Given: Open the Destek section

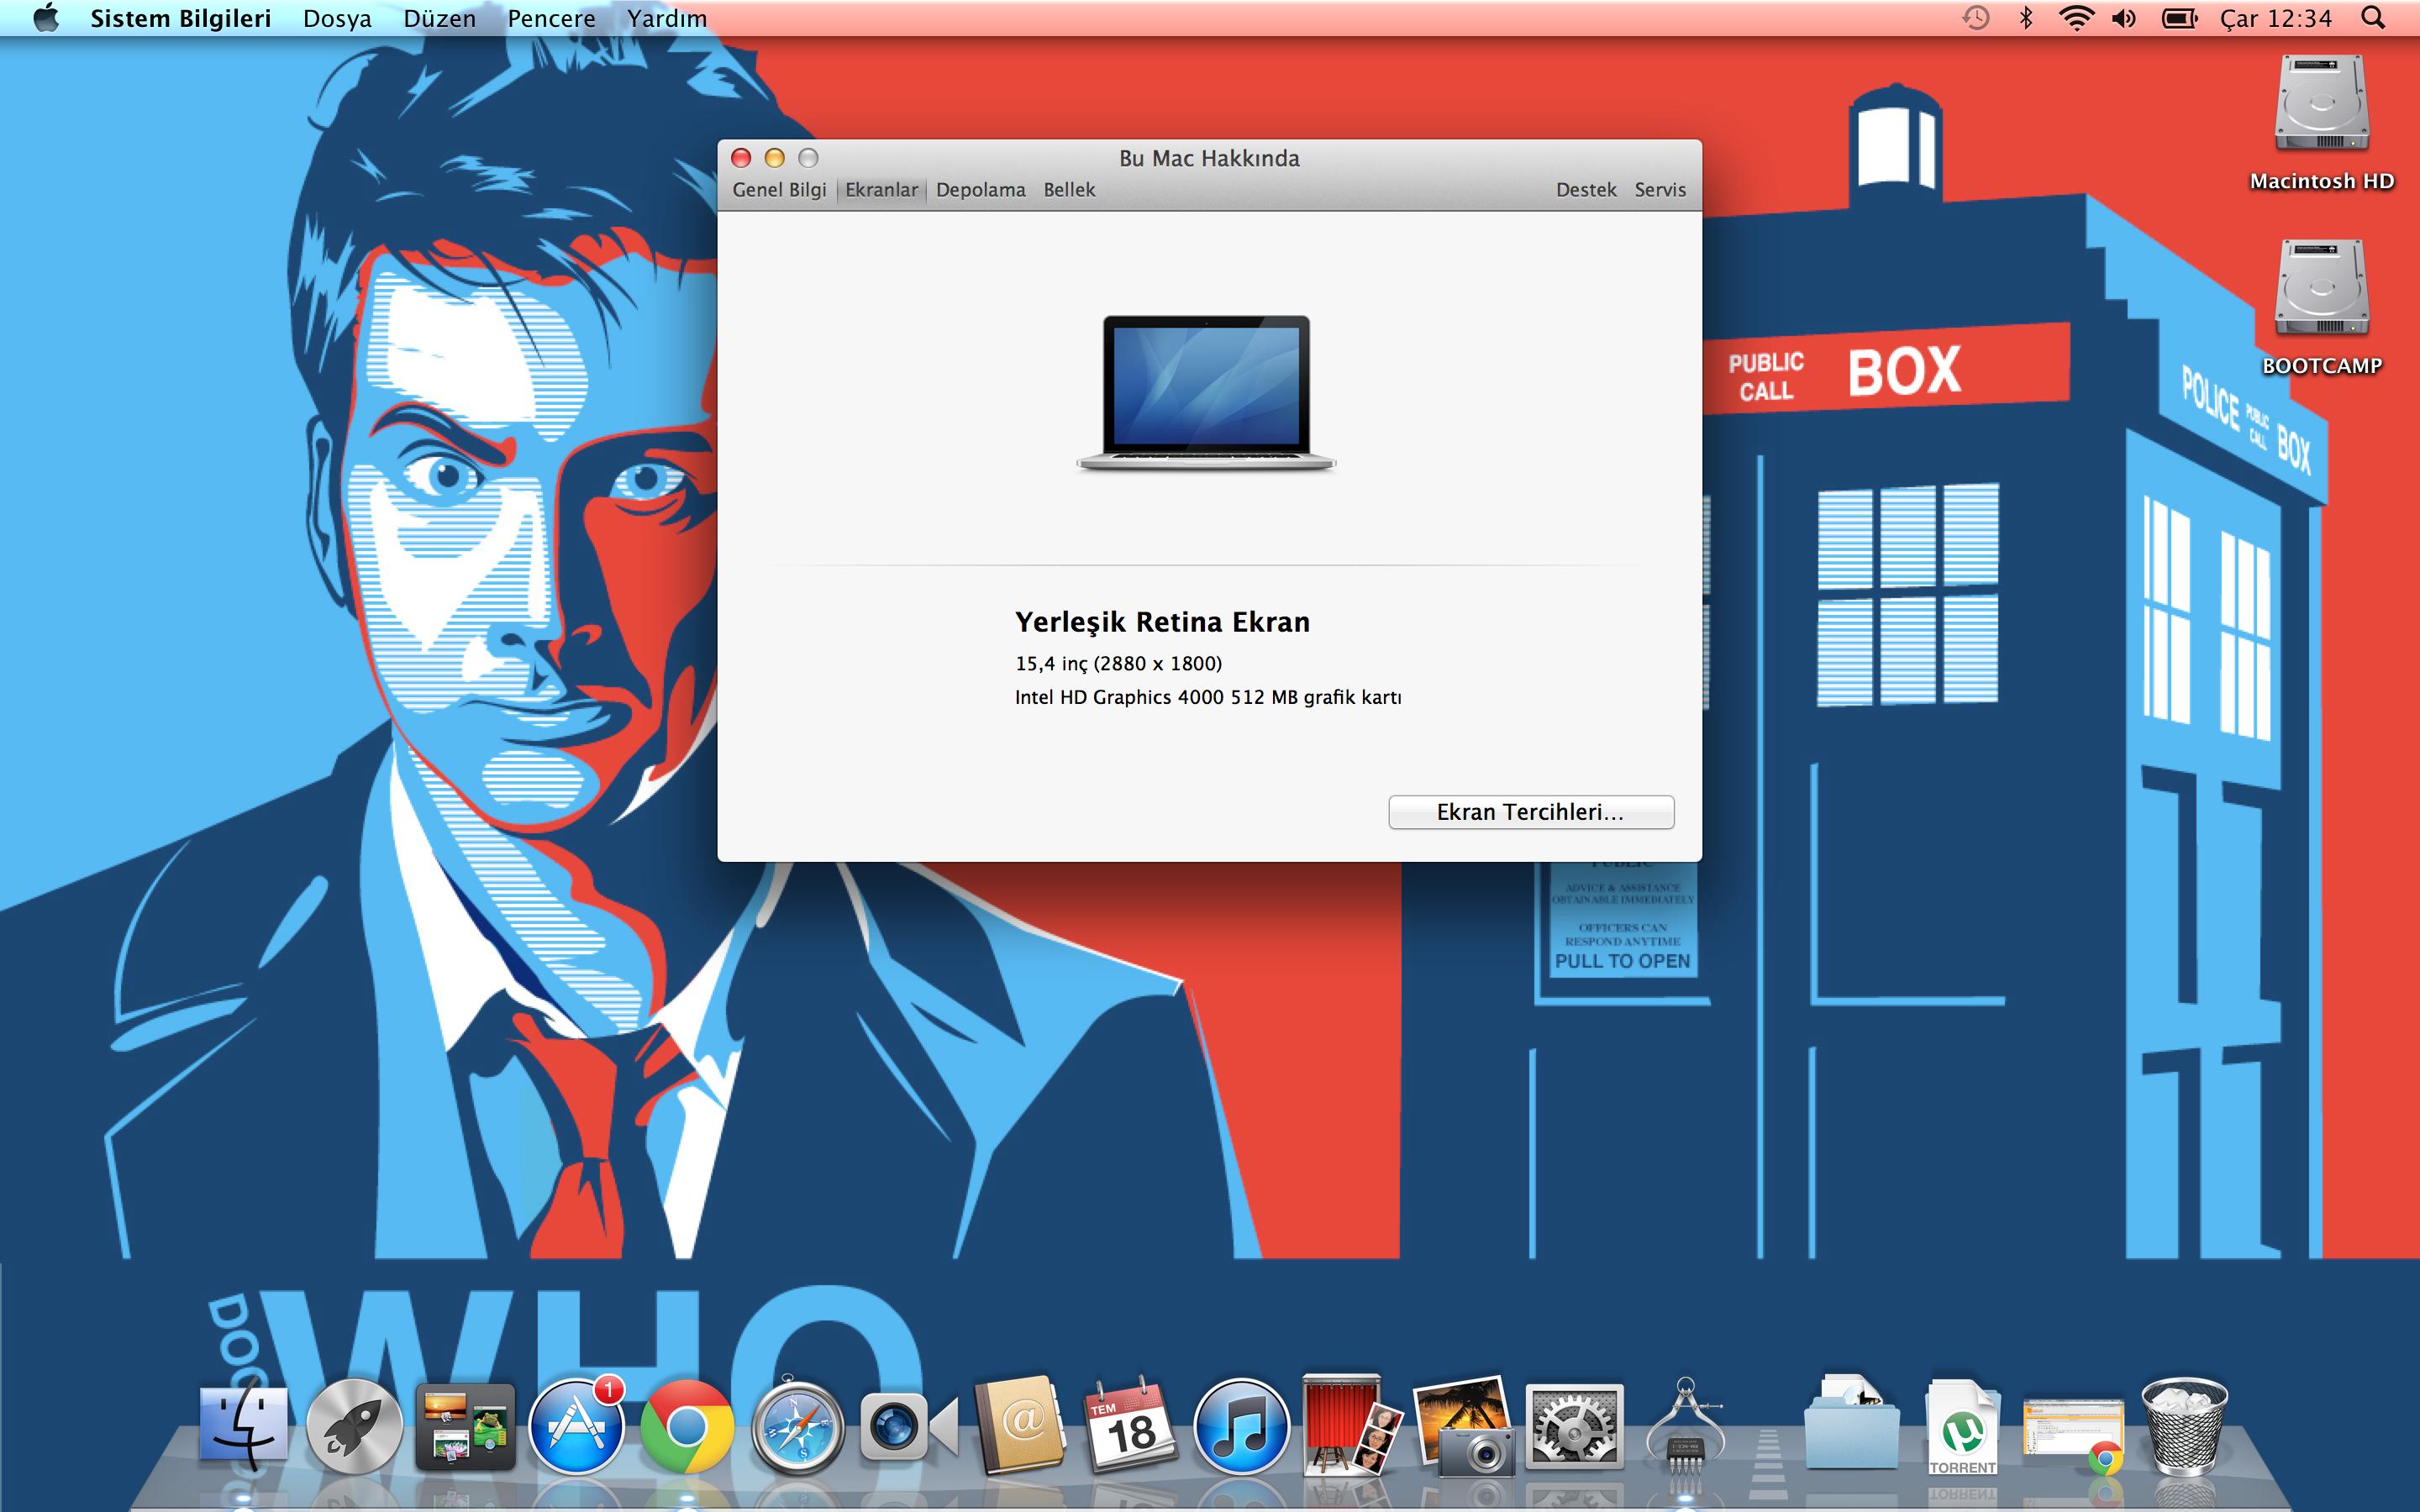Looking at the screenshot, I should [x=1586, y=190].
